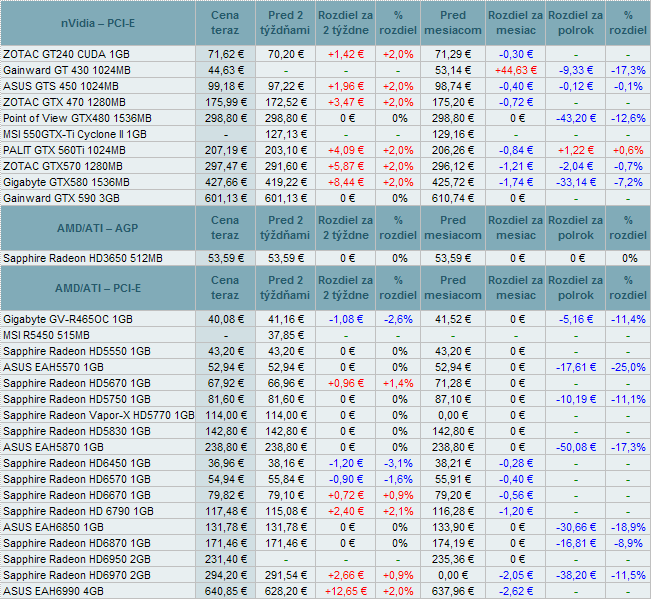The width and height of the screenshot is (651, 599).
Task: Click the -25,0% percentage cell
Action: tap(628, 367)
